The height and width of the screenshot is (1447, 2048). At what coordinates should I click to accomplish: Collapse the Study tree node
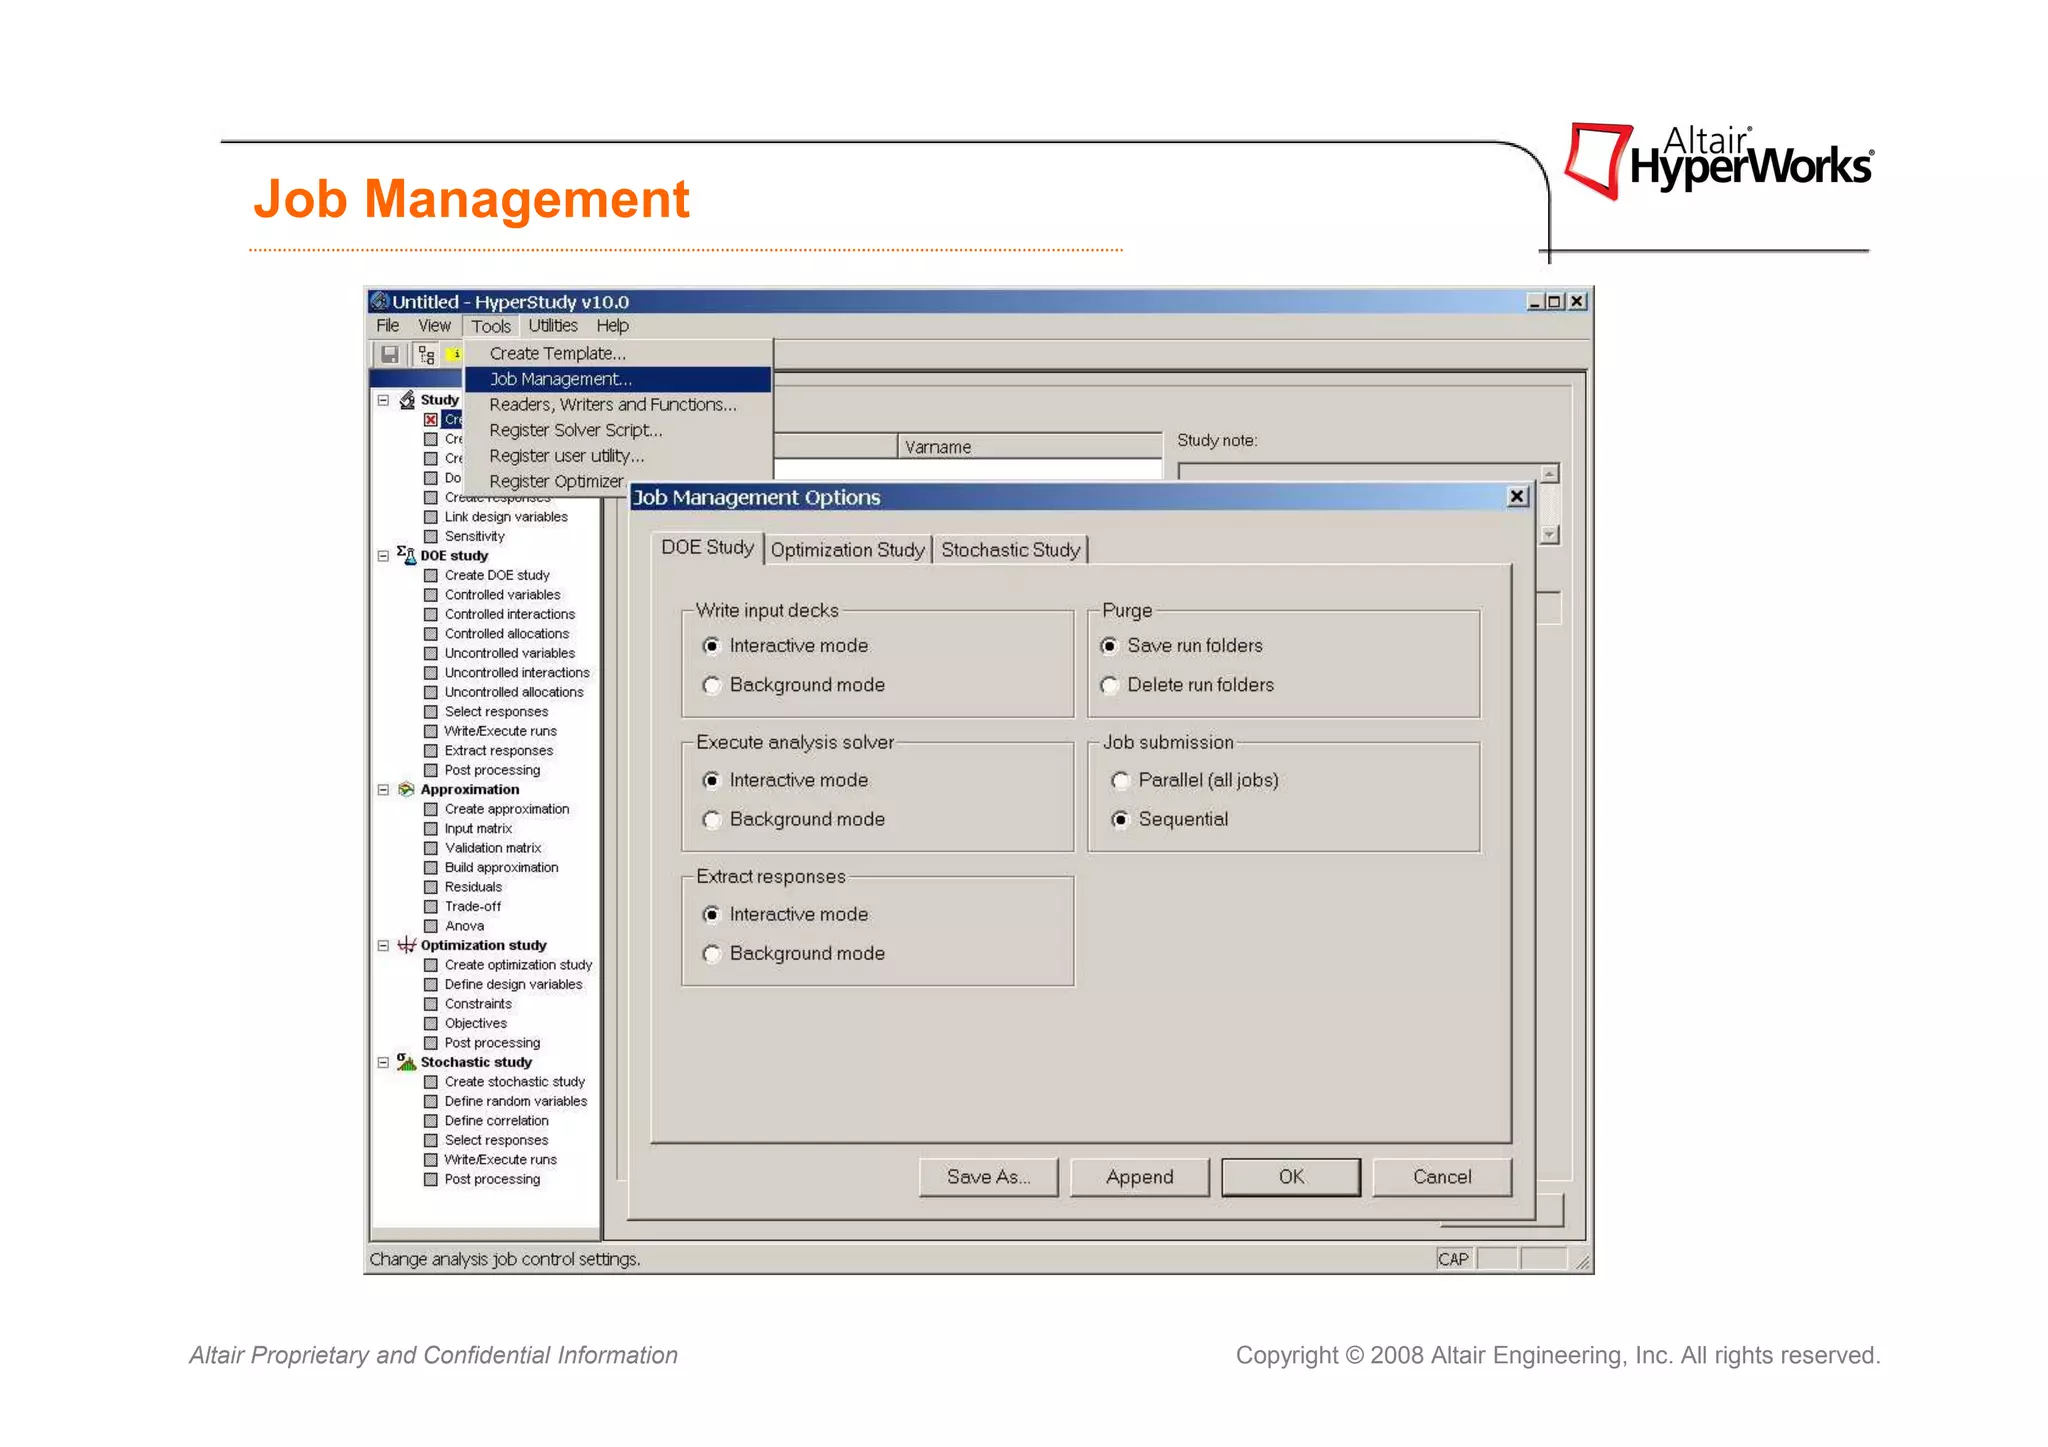pyautogui.click(x=383, y=400)
